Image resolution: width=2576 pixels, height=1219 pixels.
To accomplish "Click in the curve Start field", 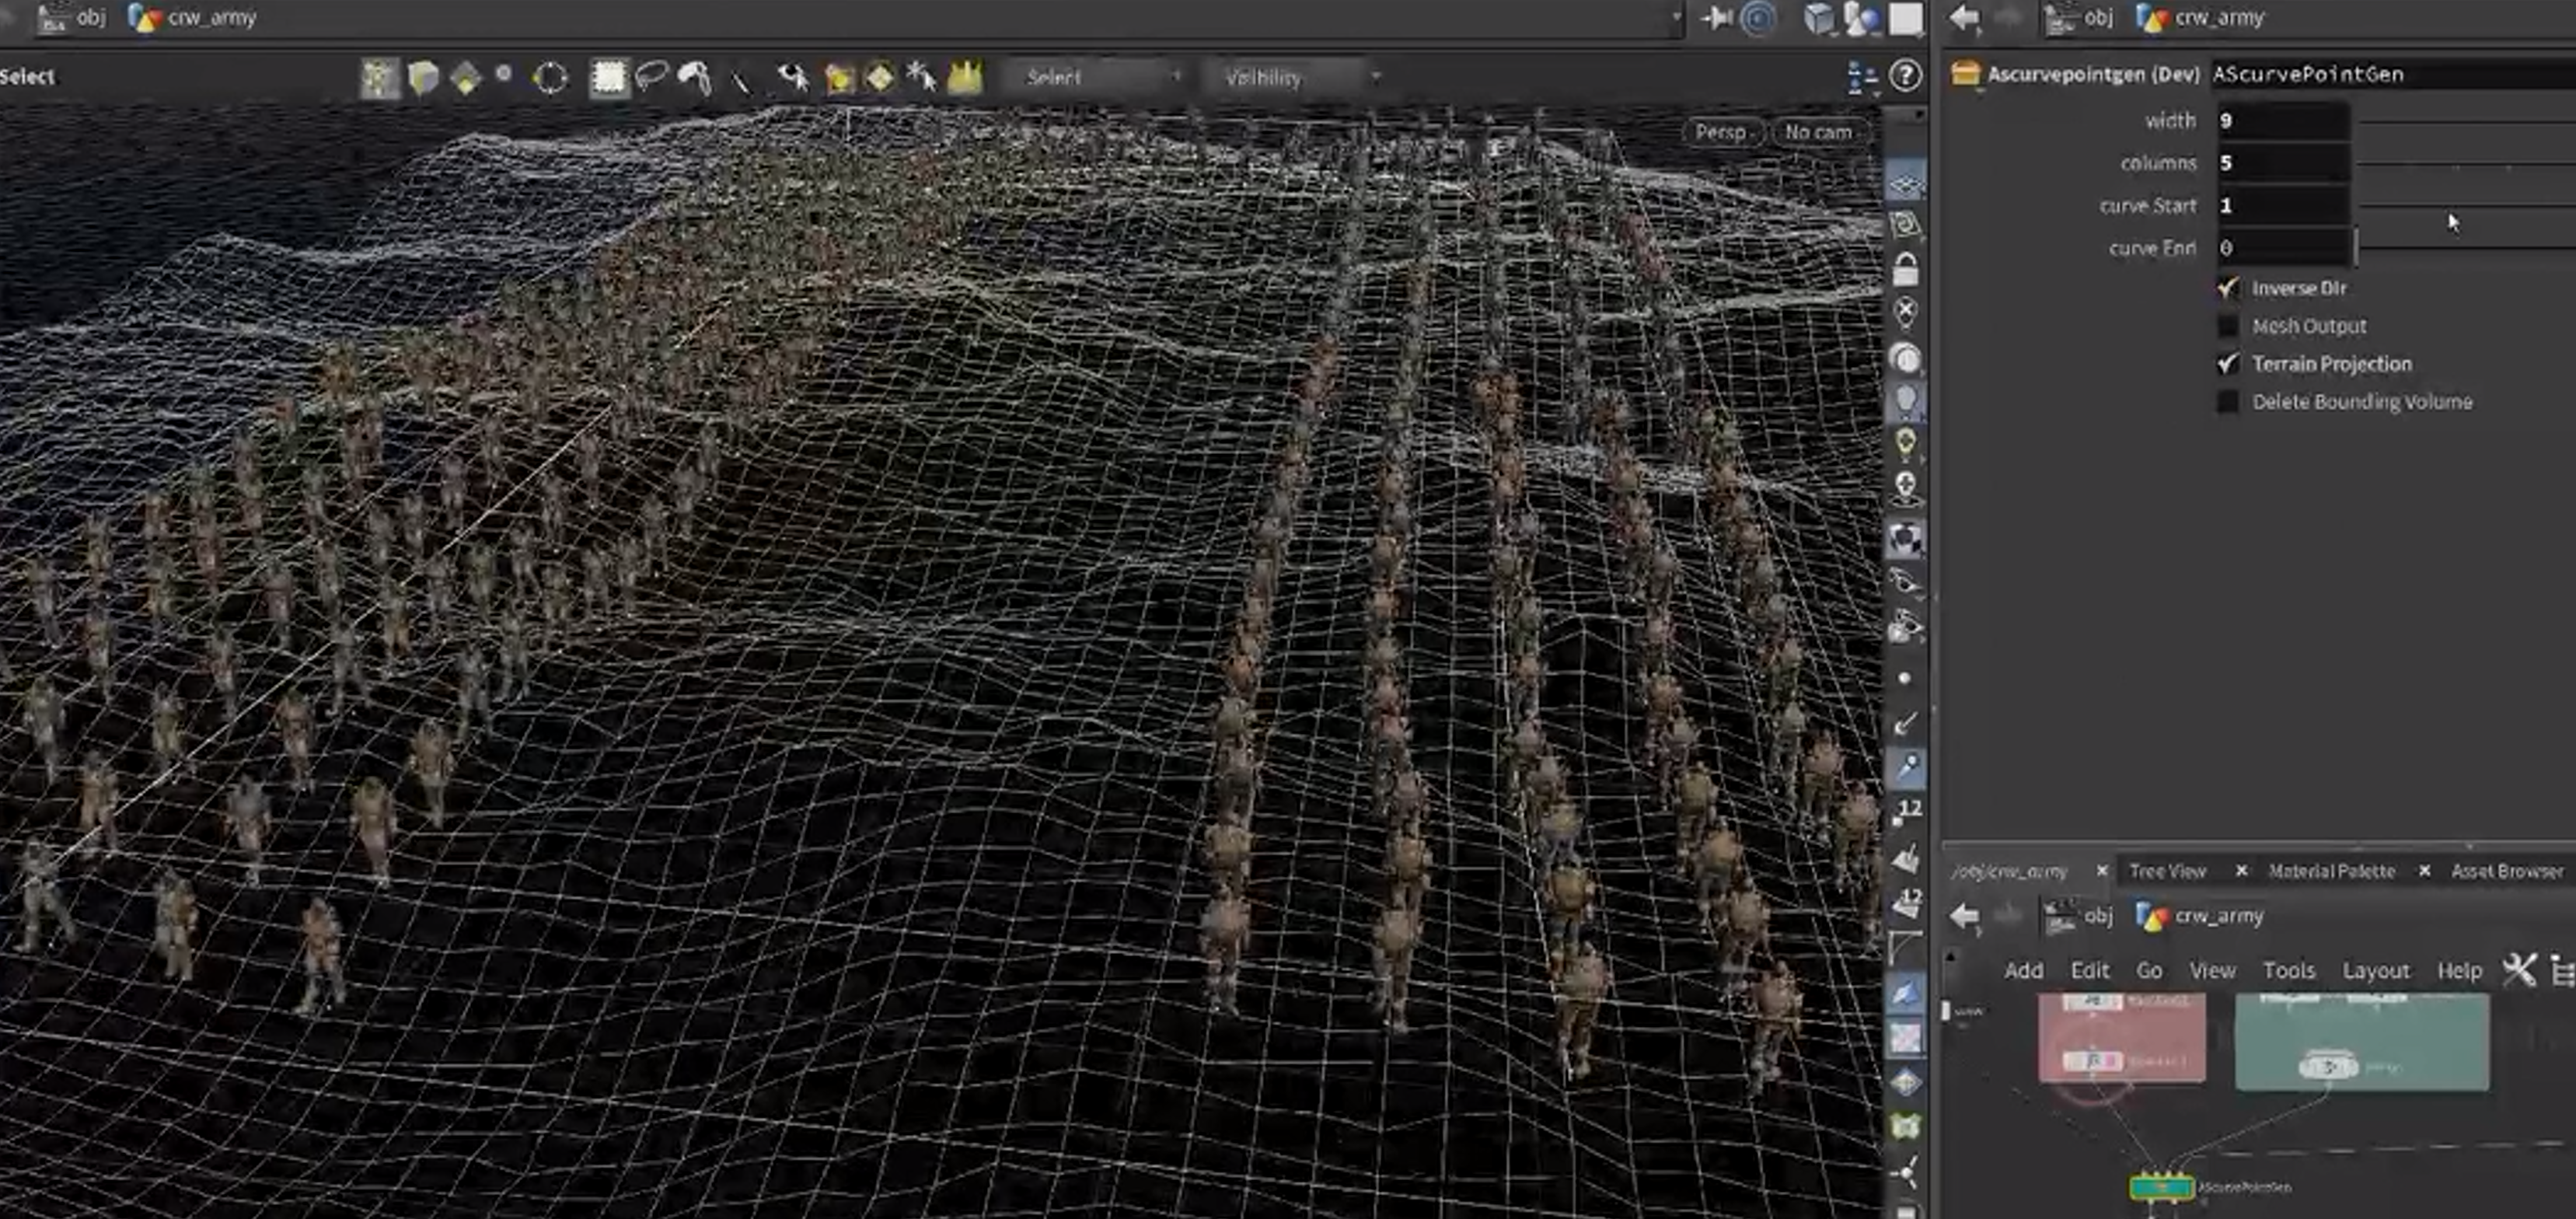I will tap(2282, 205).
